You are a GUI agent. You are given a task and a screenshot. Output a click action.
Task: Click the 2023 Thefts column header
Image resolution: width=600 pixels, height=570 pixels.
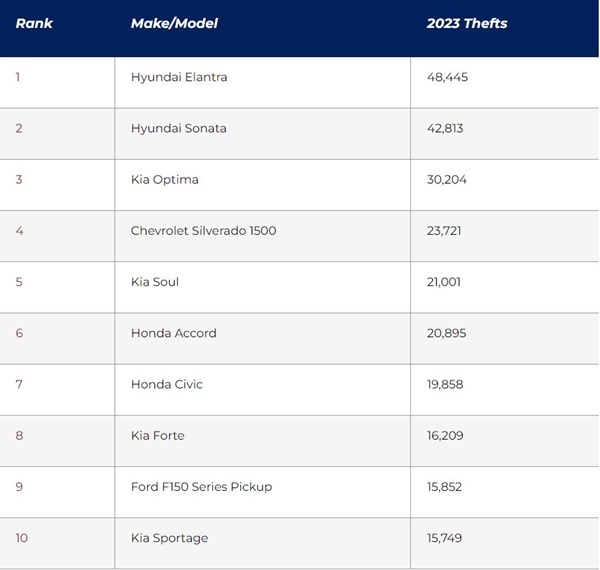pos(467,23)
